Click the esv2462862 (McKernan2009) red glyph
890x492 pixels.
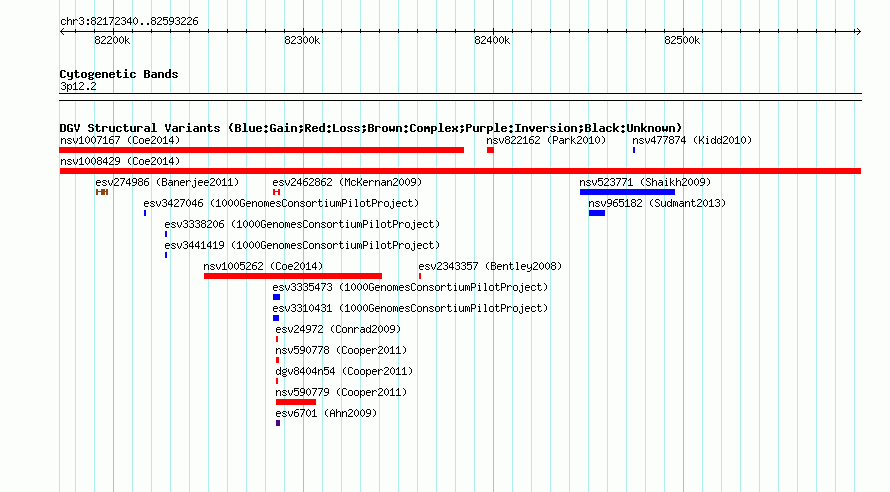click(x=276, y=192)
